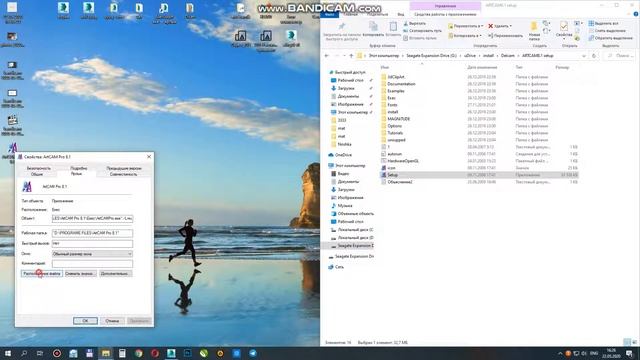
Task: Open the Предыдущие версии tab
Action: point(124,168)
